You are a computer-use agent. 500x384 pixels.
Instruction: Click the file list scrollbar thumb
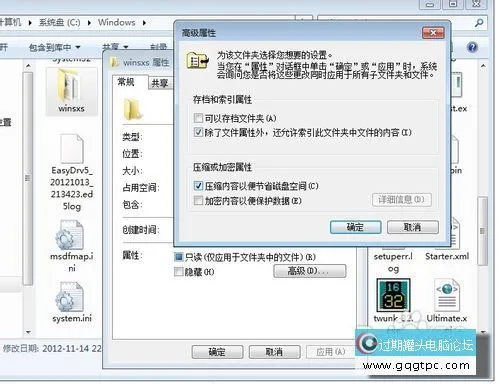[482, 231]
